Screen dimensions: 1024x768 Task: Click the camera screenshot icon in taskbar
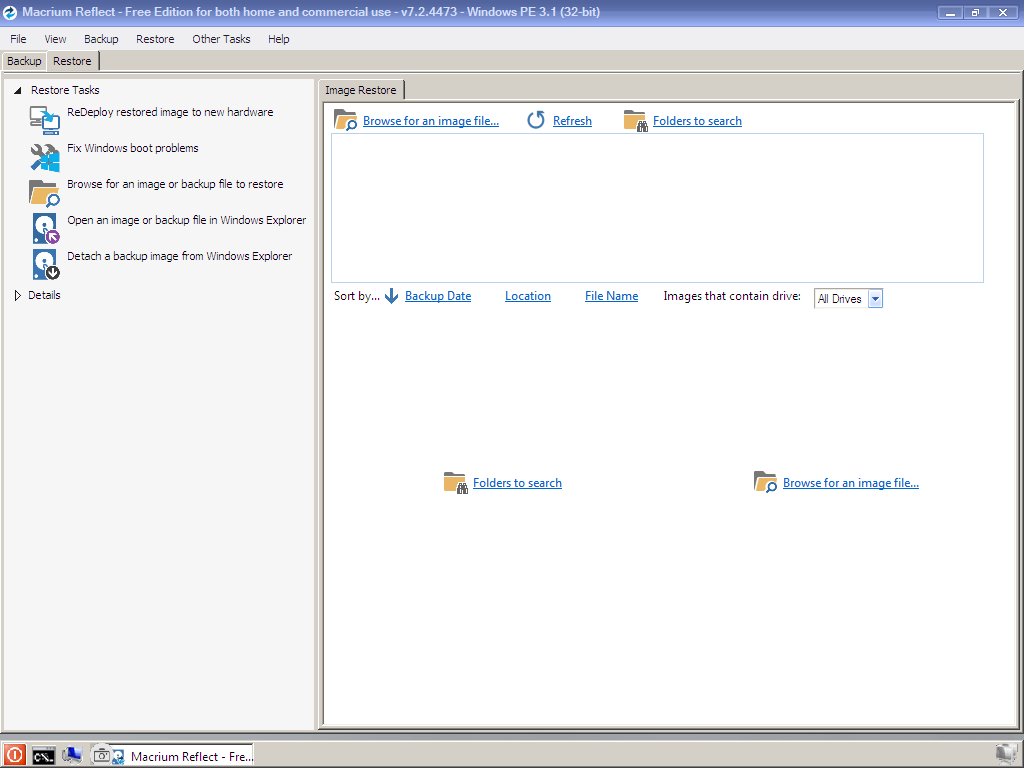(101, 756)
